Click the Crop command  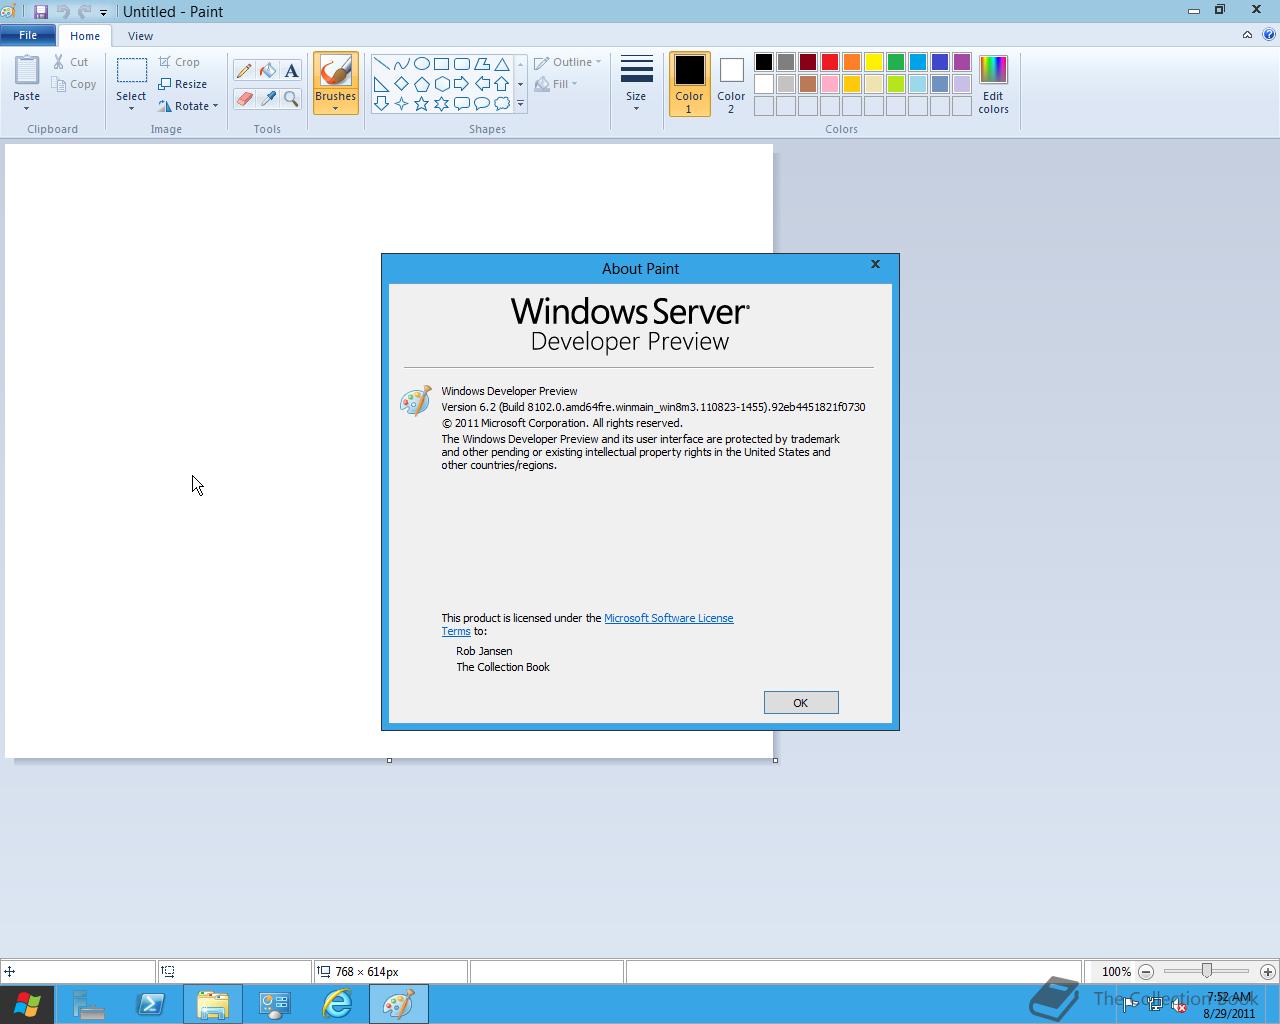click(179, 62)
